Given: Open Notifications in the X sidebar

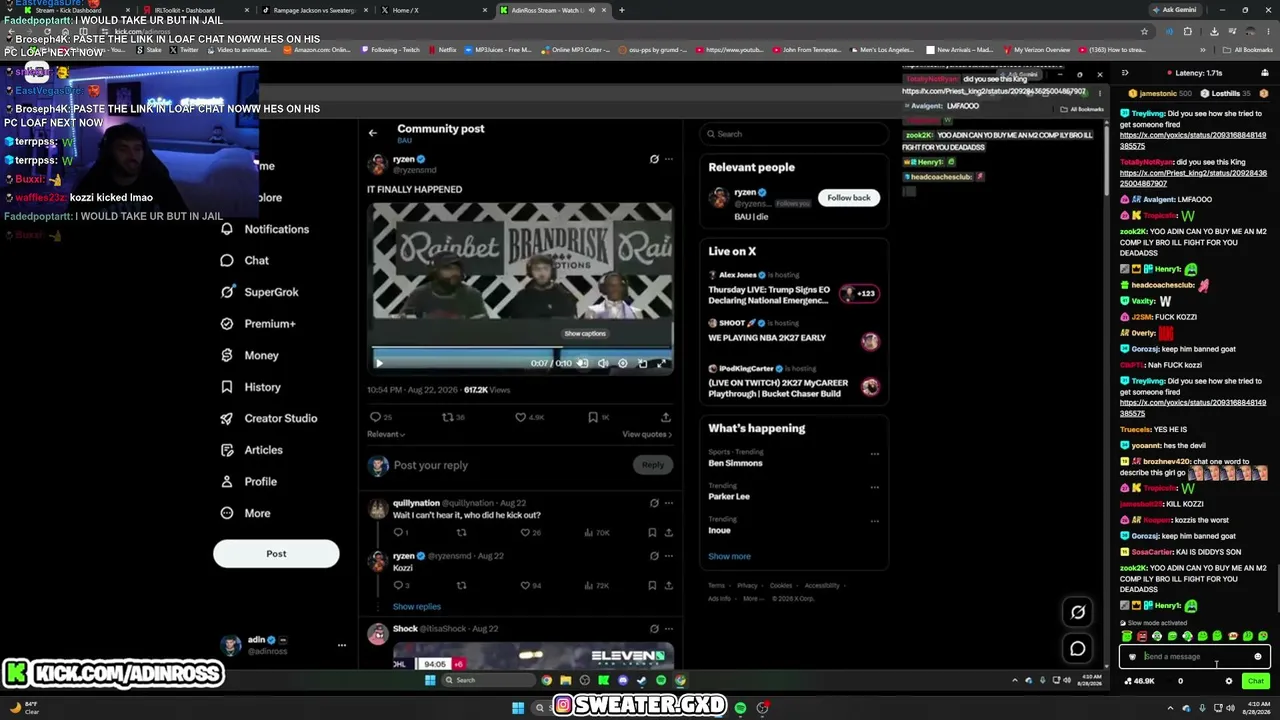Looking at the screenshot, I should click(264, 229).
